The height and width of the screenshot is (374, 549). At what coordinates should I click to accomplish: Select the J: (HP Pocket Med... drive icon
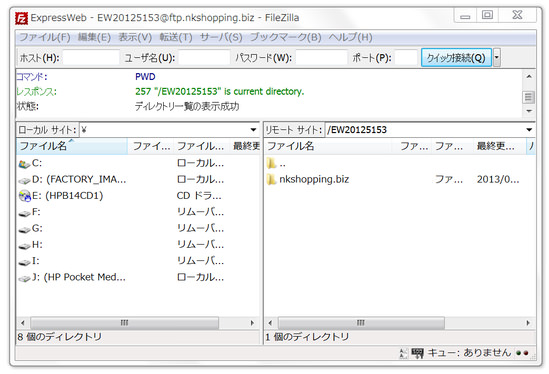(x=24, y=278)
